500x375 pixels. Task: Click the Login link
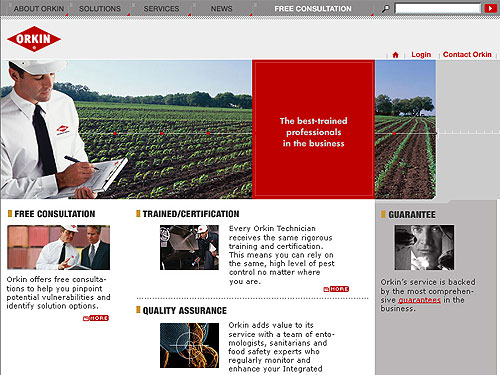pos(421,54)
